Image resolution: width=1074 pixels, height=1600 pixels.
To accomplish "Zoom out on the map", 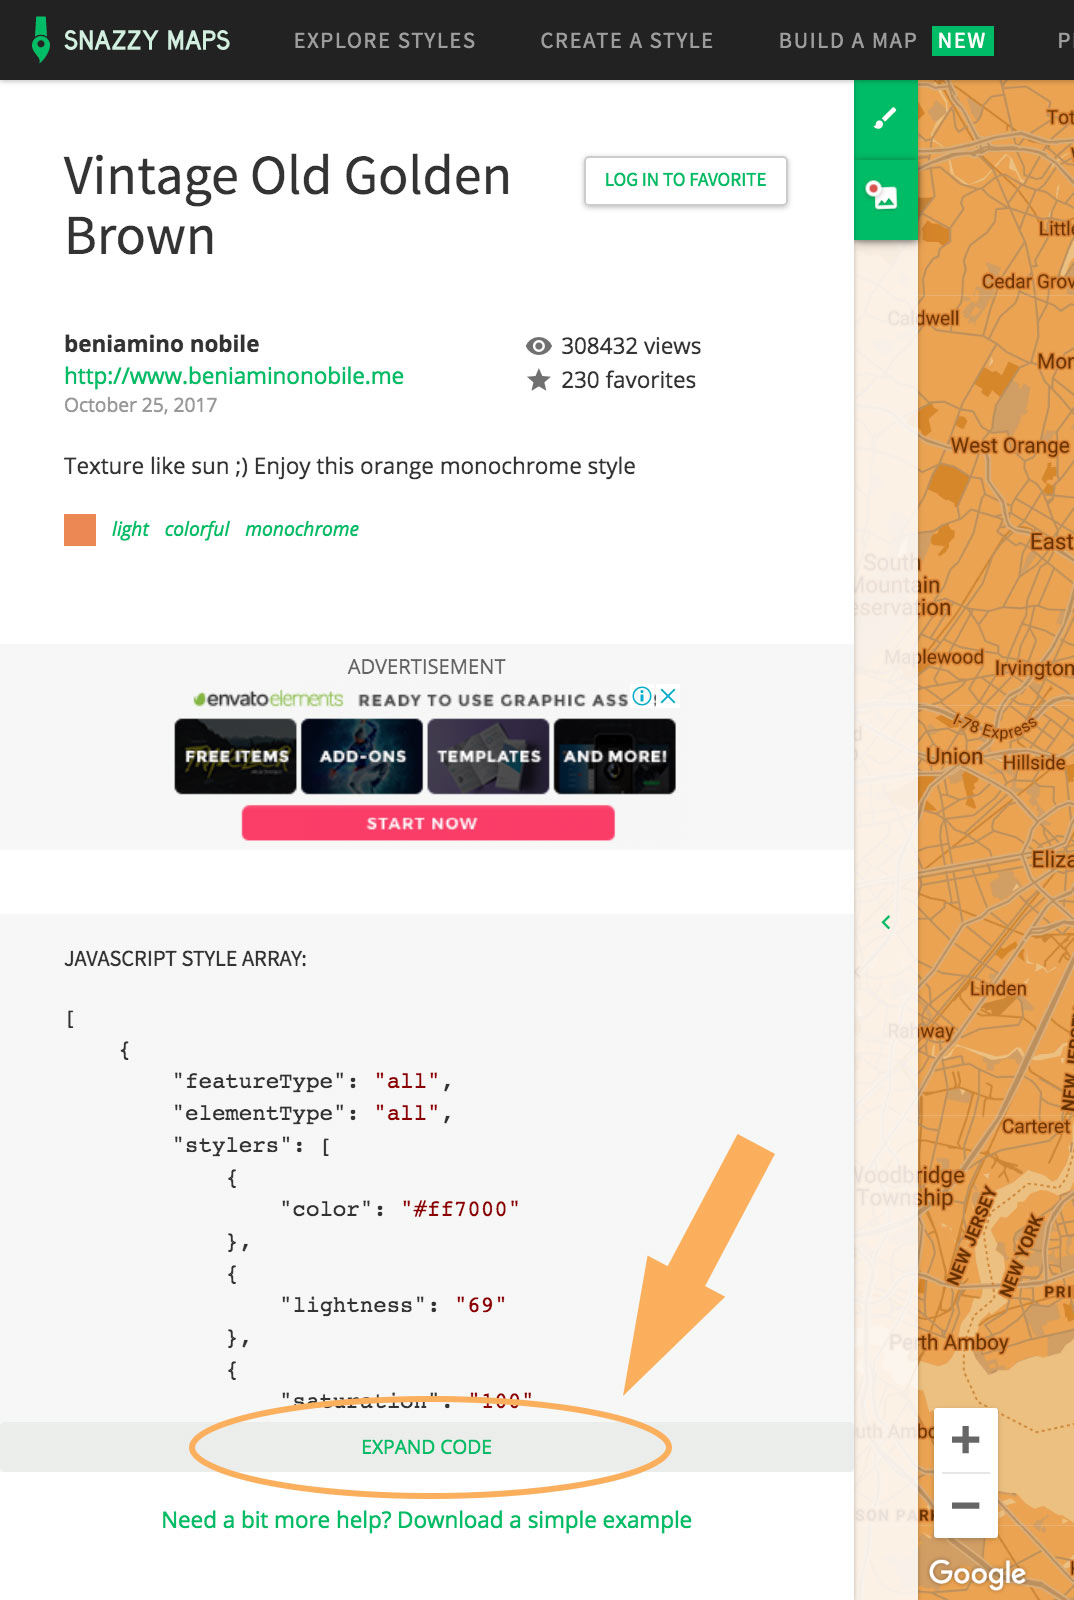I will tap(965, 1505).
